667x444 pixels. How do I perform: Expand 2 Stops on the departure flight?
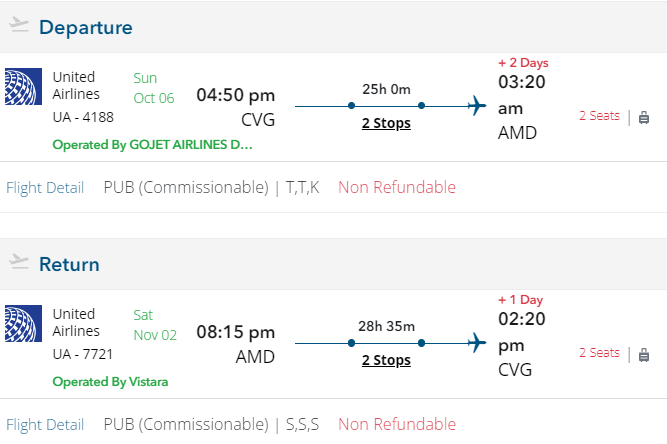386,123
